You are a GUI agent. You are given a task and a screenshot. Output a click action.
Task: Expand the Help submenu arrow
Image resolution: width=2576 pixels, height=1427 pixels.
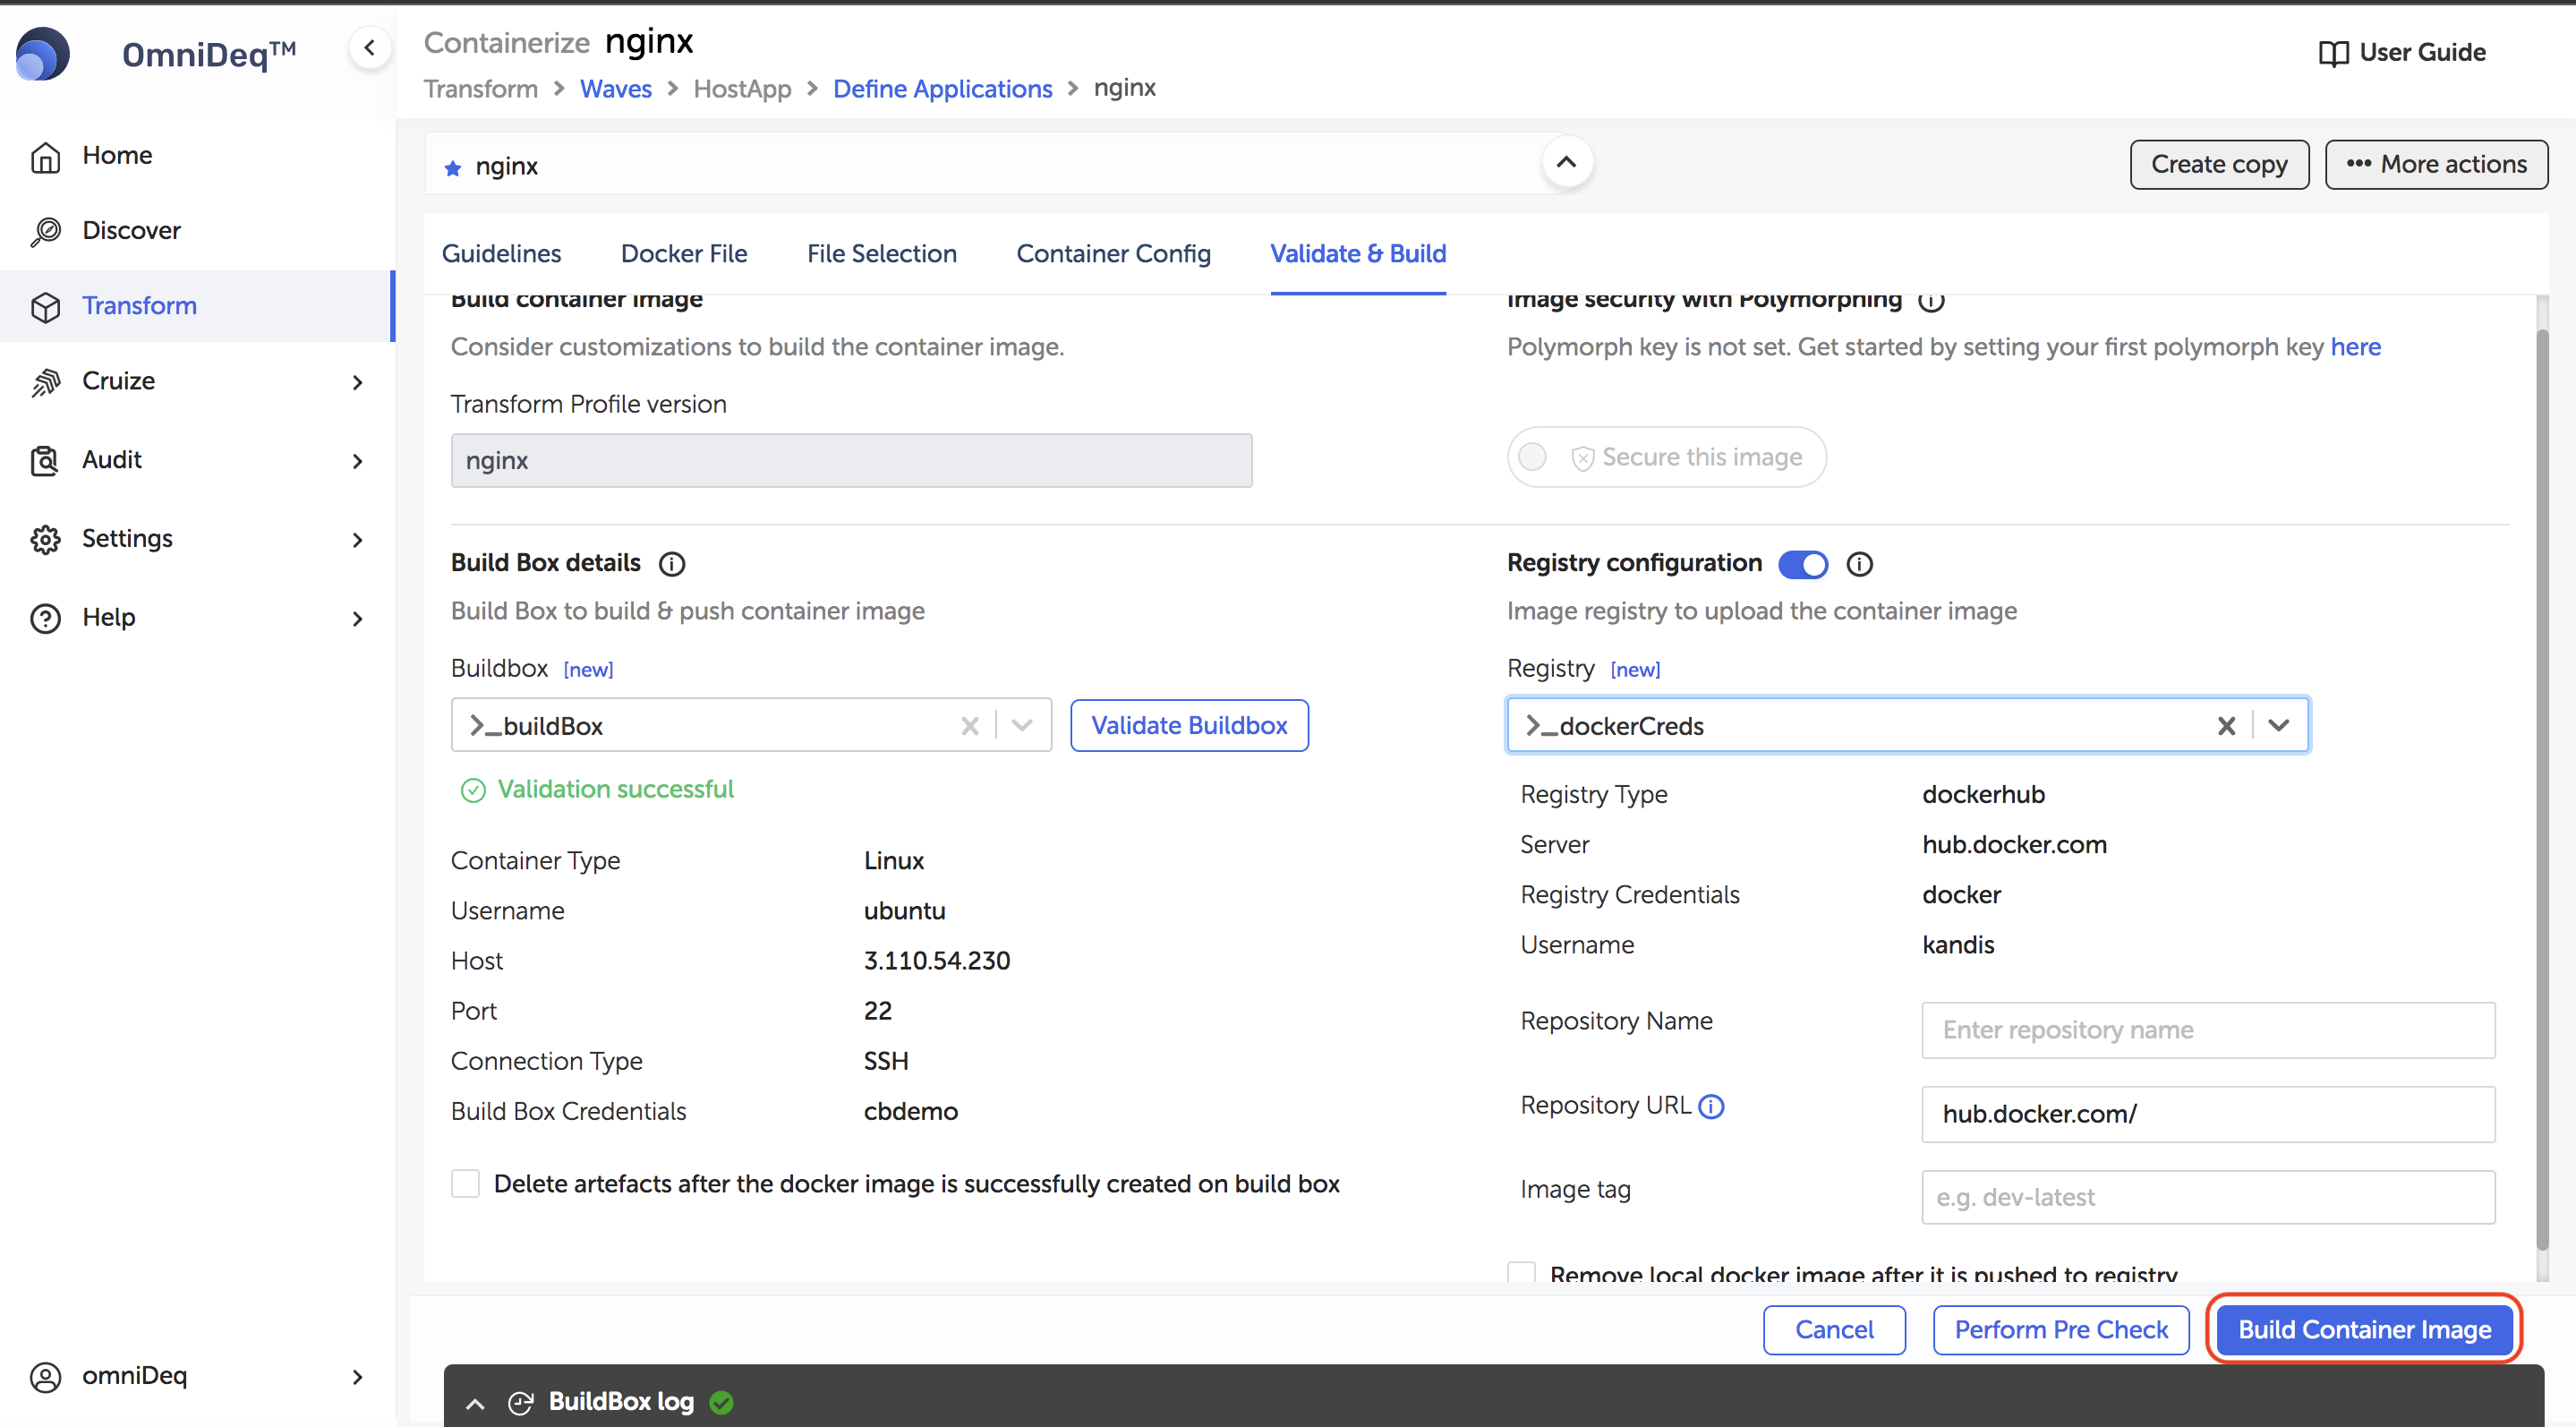[x=357, y=619]
